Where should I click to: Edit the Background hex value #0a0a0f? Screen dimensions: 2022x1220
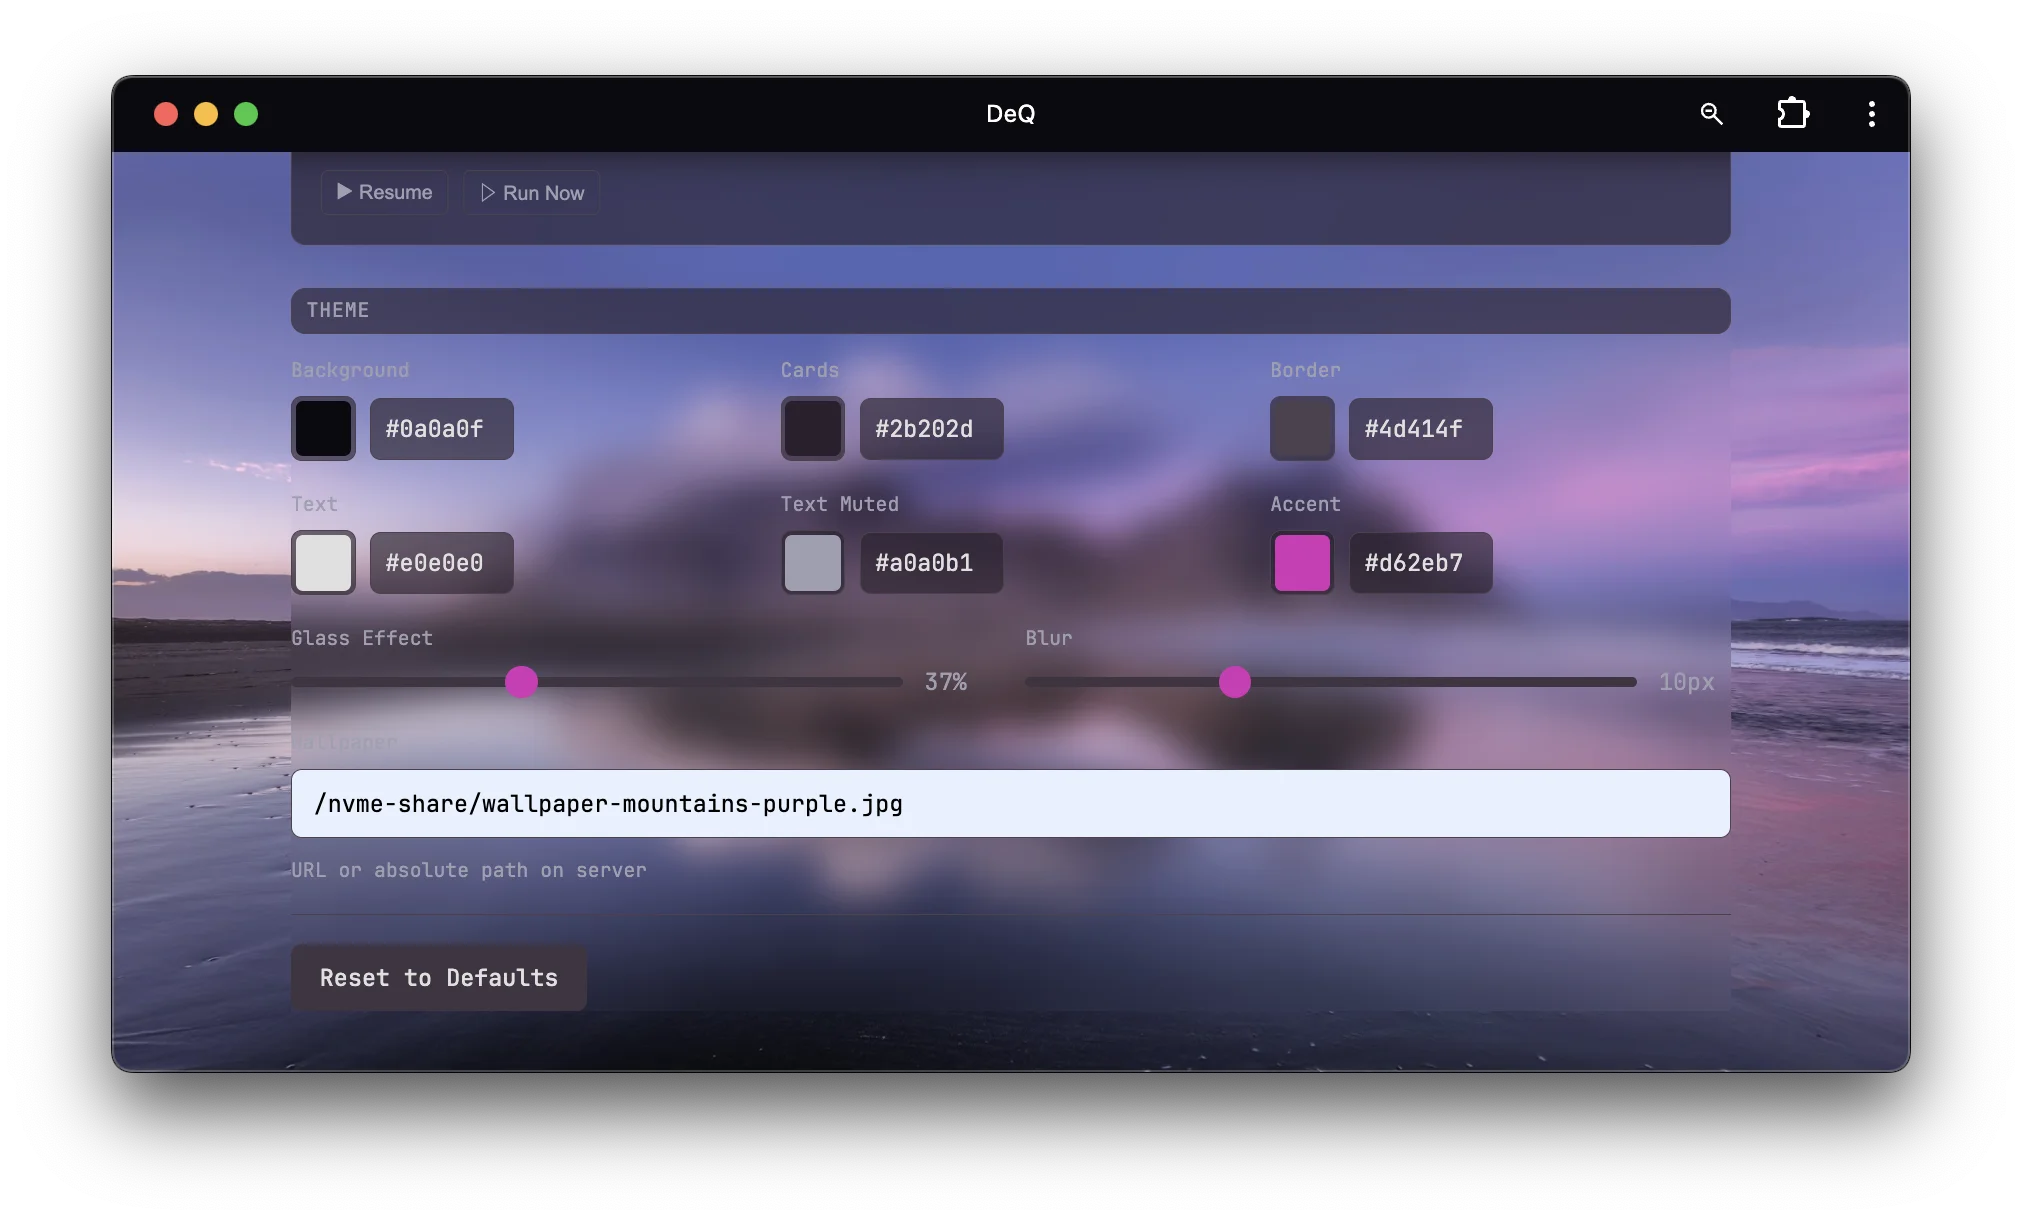pos(441,428)
